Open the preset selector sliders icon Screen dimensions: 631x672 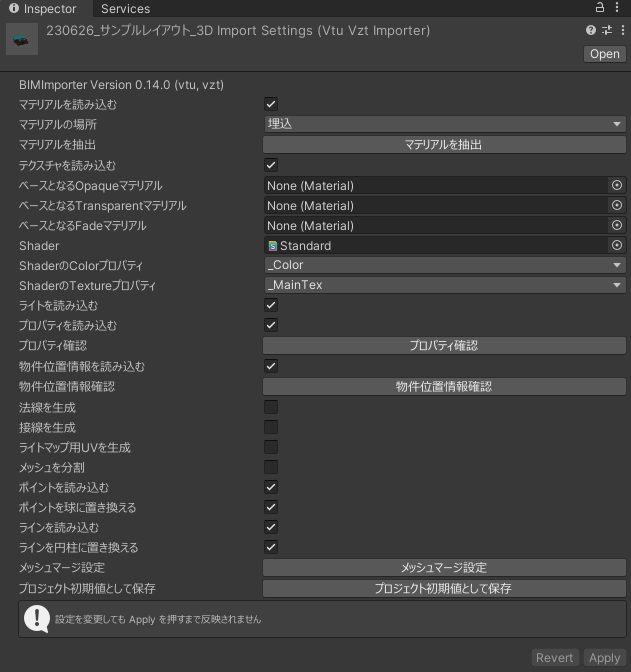(x=607, y=30)
